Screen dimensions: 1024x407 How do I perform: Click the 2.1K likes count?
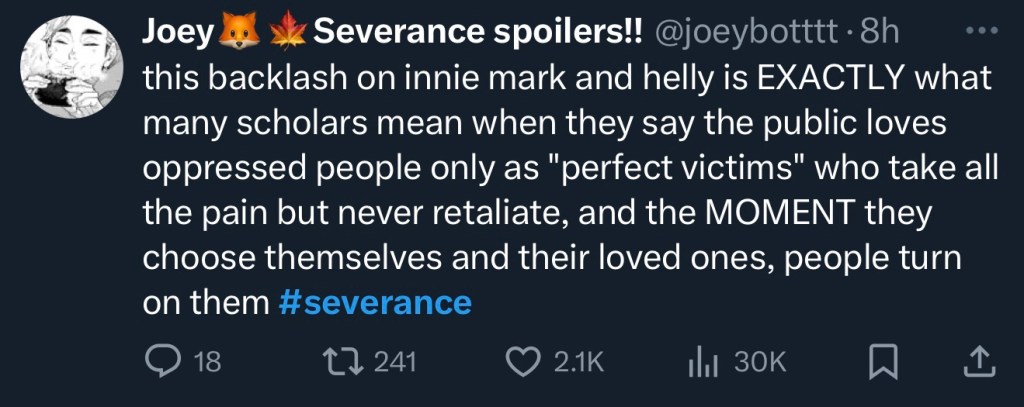pos(579,362)
